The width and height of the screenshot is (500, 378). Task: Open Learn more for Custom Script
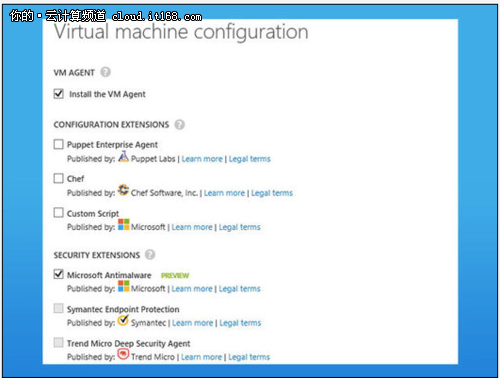coord(192,227)
